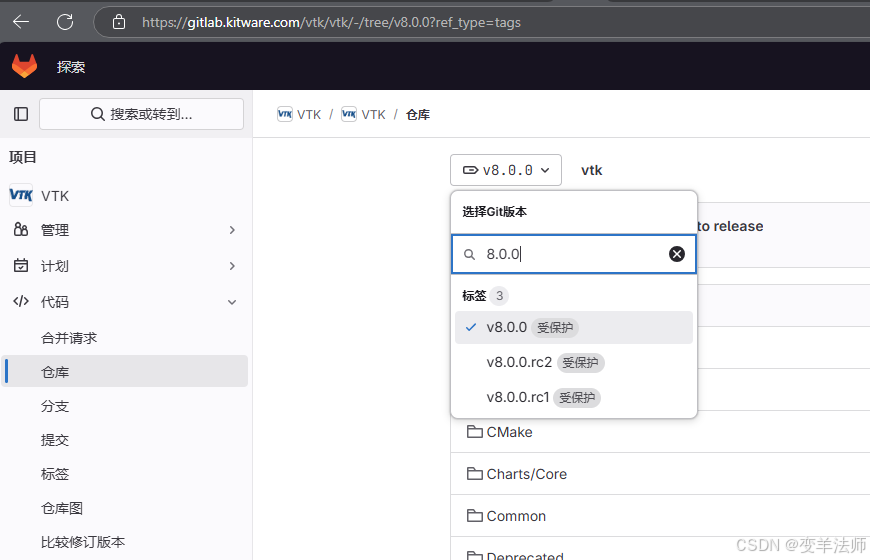Screen dimensions: 870x560
Task: Click the Charts/Core folder icon
Action: click(x=474, y=473)
